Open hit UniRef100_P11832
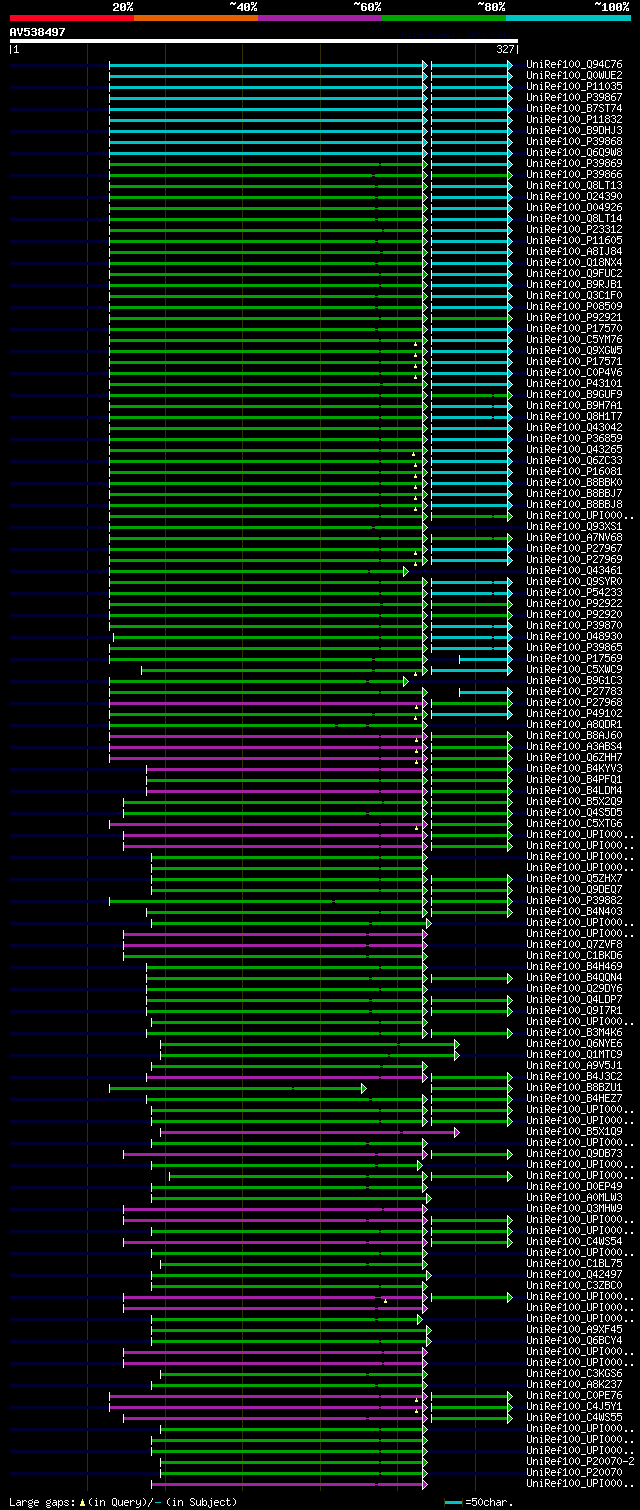The width and height of the screenshot is (640, 1510). [x=574, y=119]
